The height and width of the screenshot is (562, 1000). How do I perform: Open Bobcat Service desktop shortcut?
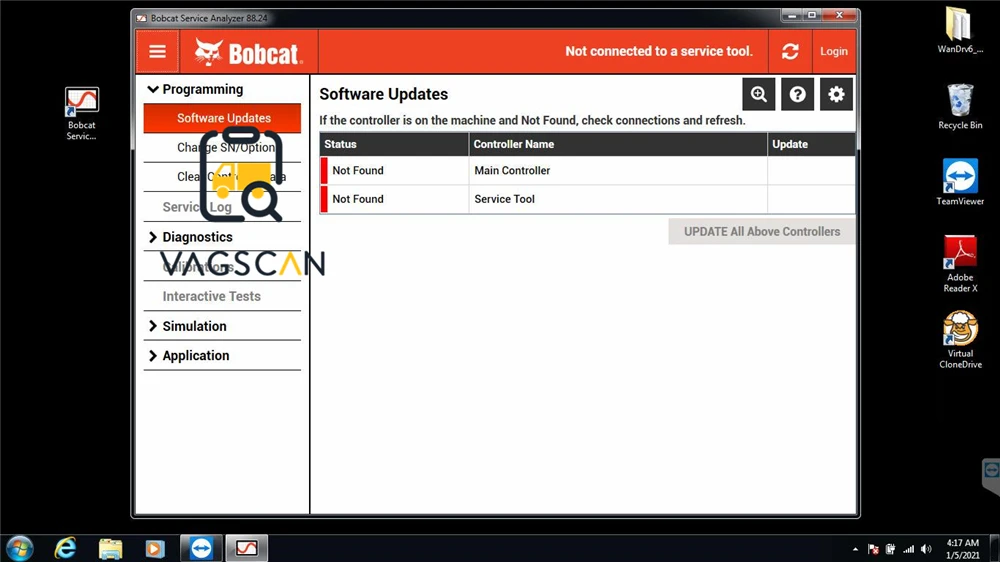(82, 114)
